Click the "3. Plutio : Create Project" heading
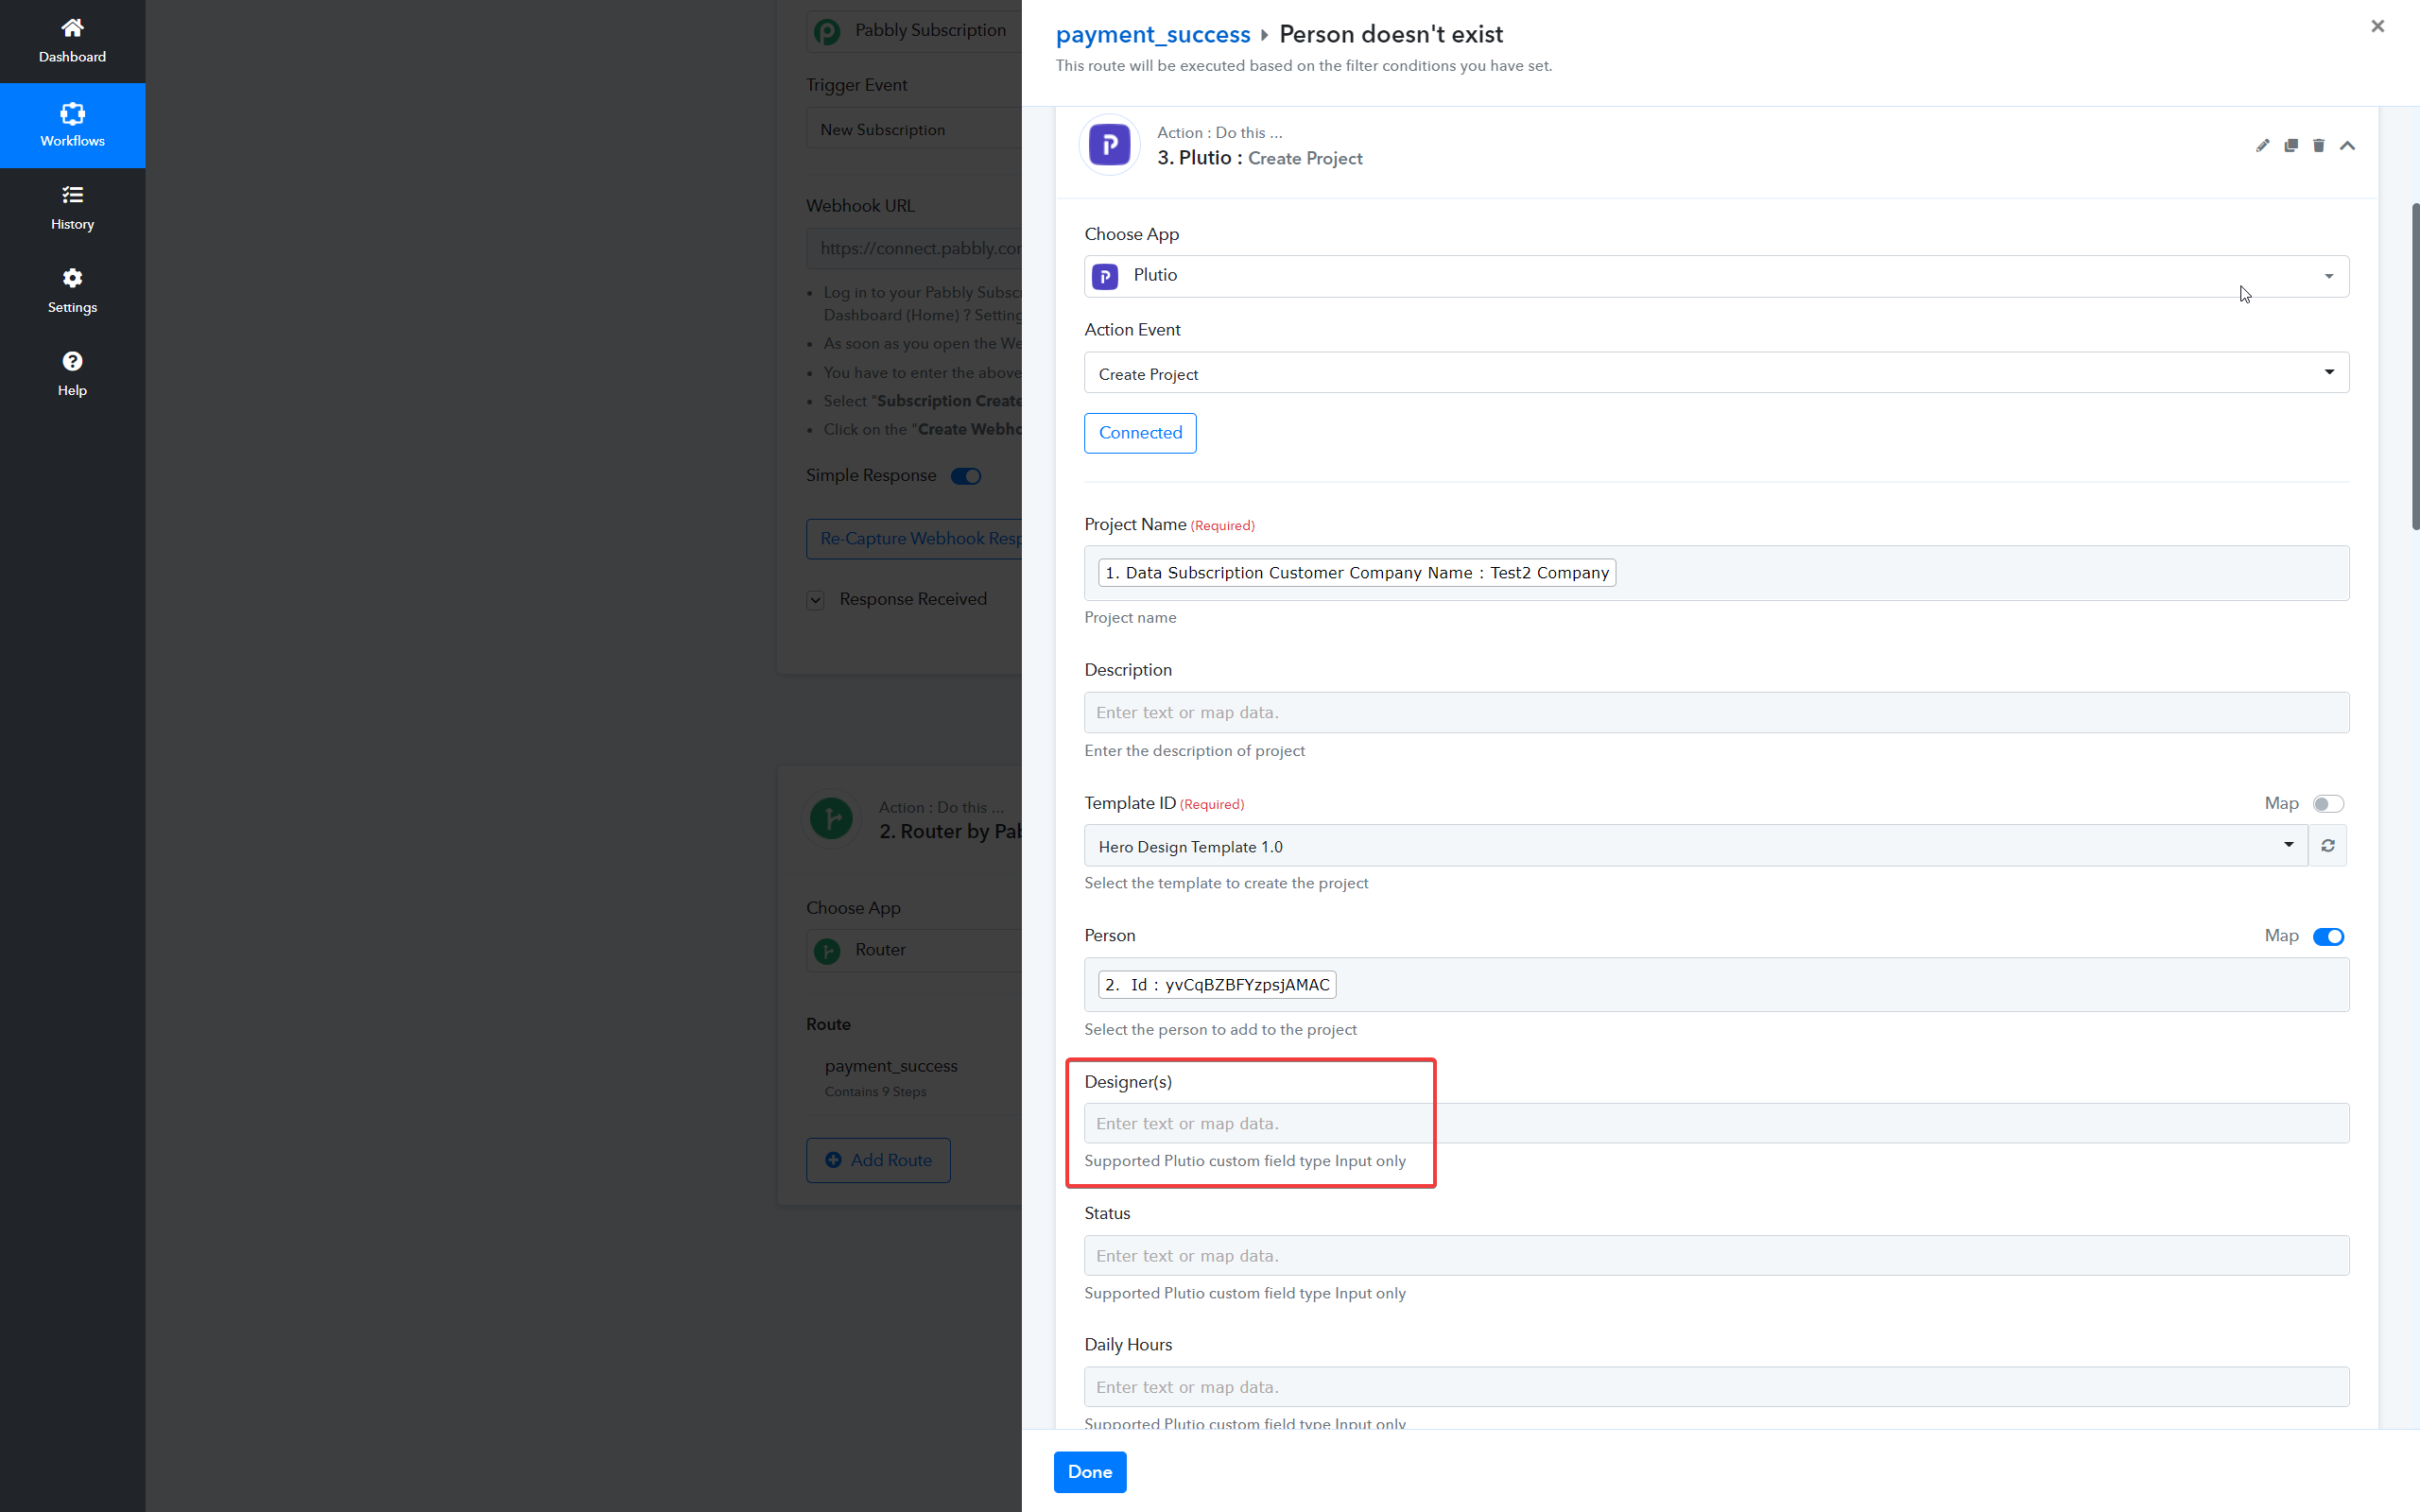The height and width of the screenshot is (1512, 2420). [1259, 158]
